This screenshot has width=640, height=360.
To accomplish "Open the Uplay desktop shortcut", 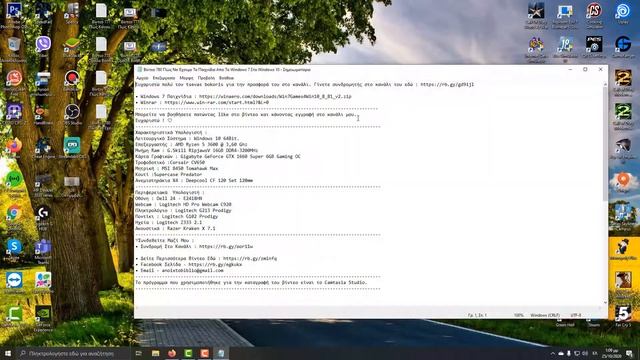I will (x=623, y=11).
